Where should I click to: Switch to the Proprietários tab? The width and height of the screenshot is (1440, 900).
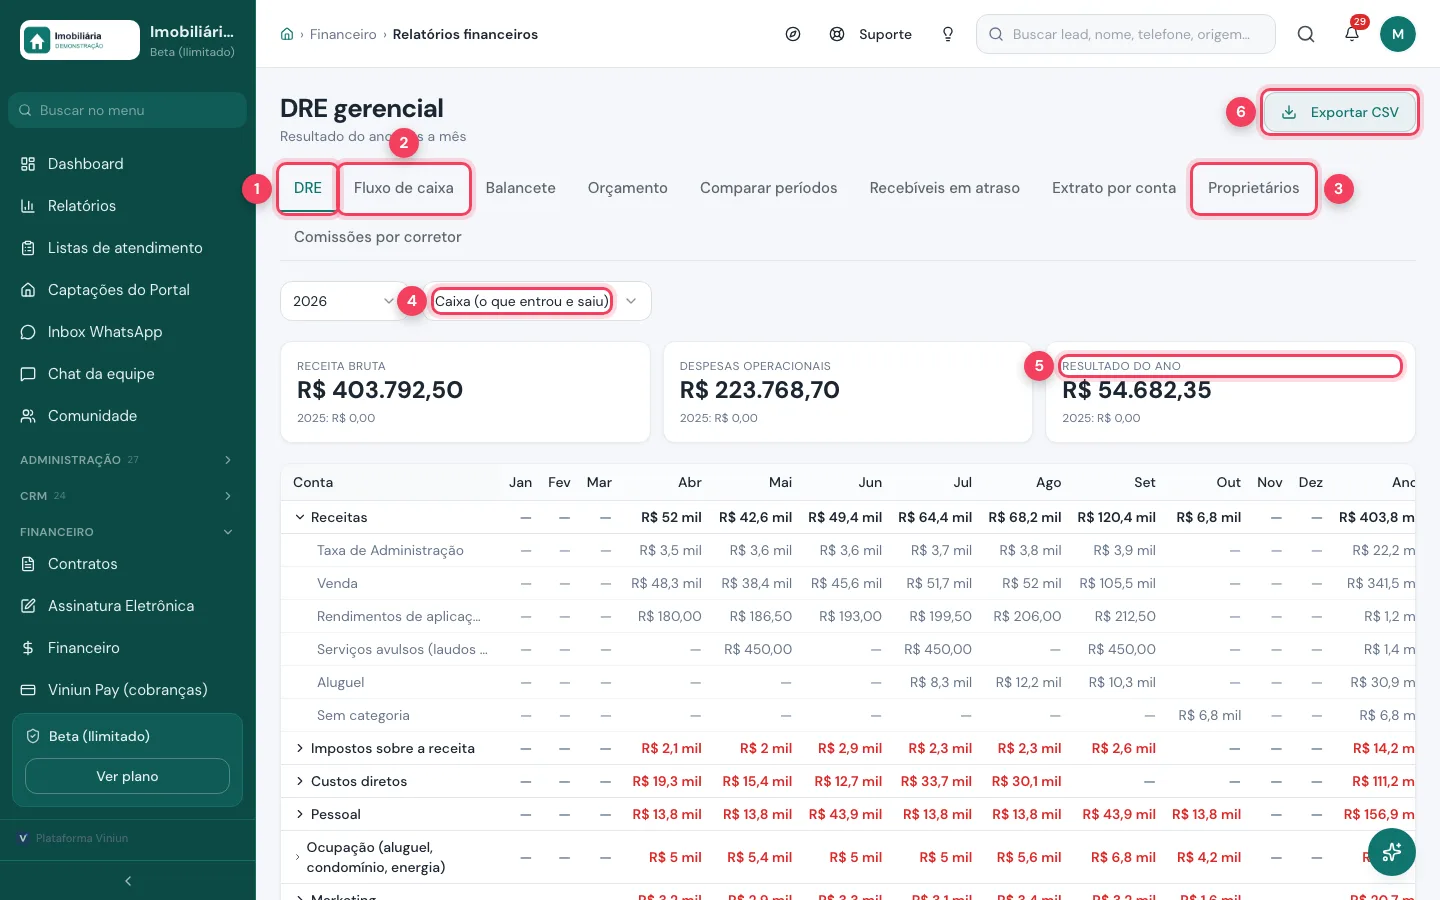click(1254, 188)
